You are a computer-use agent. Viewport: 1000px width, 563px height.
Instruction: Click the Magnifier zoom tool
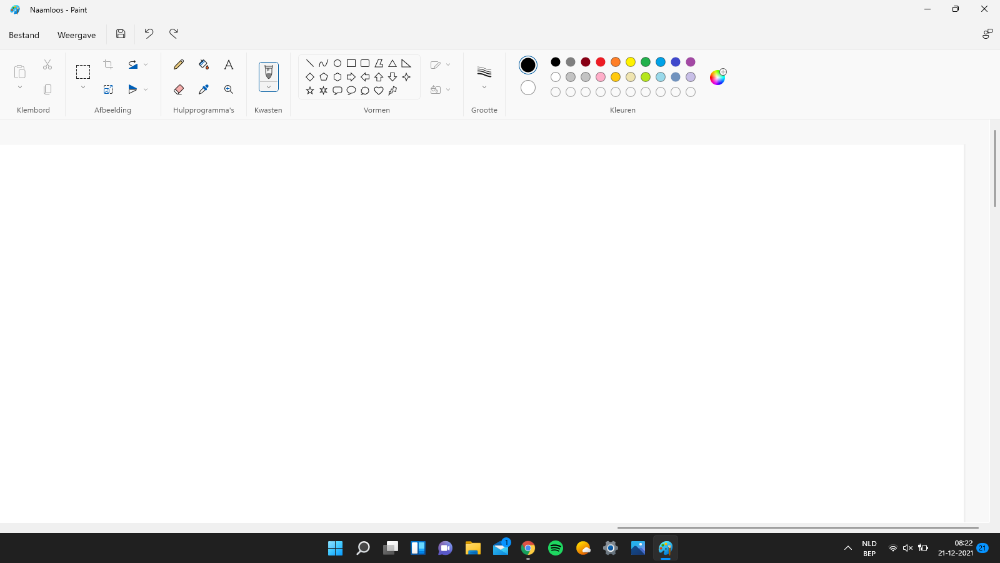click(228, 89)
